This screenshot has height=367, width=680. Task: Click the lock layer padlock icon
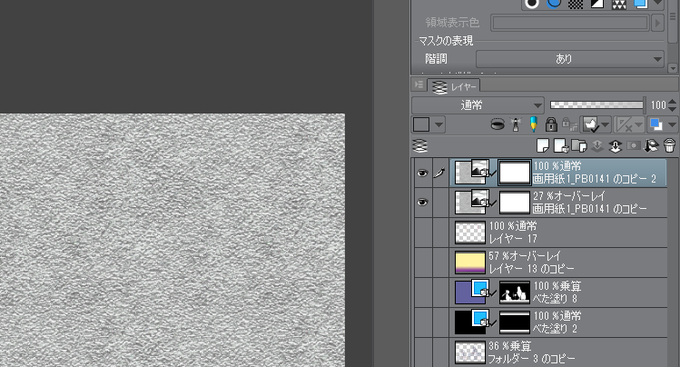[551, 125]
